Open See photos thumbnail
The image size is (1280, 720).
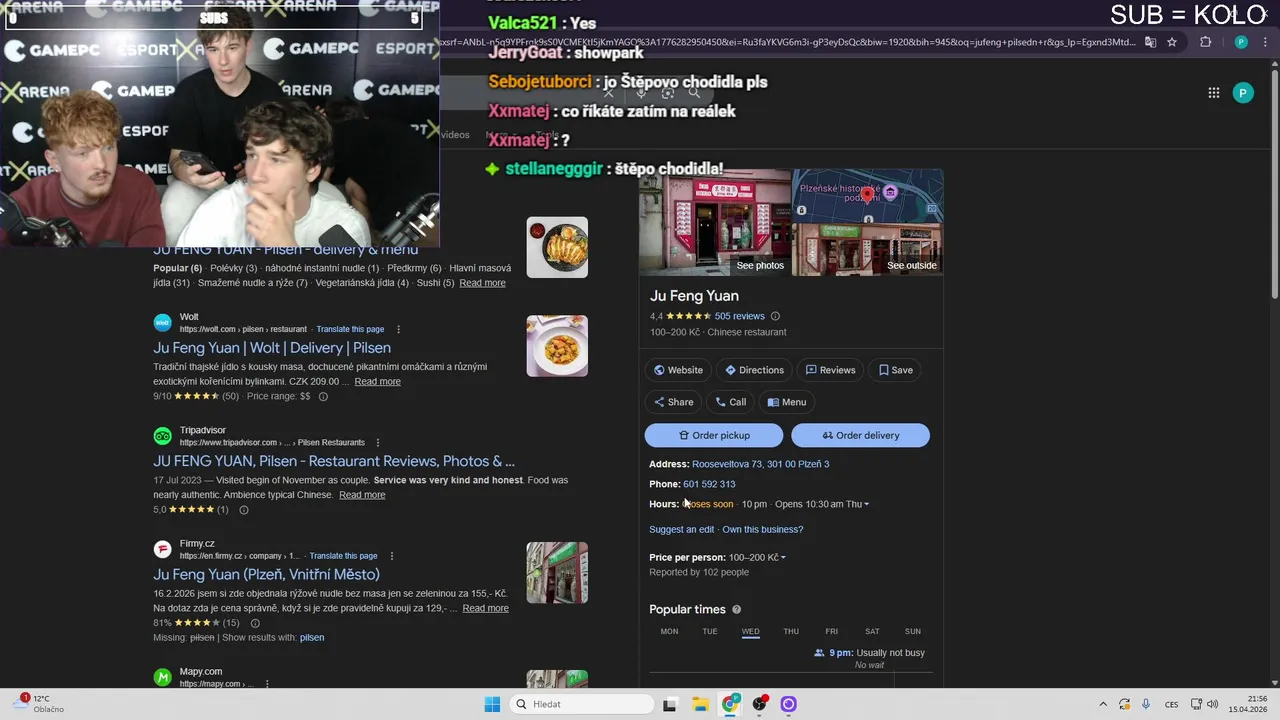[x=715, y=222]
